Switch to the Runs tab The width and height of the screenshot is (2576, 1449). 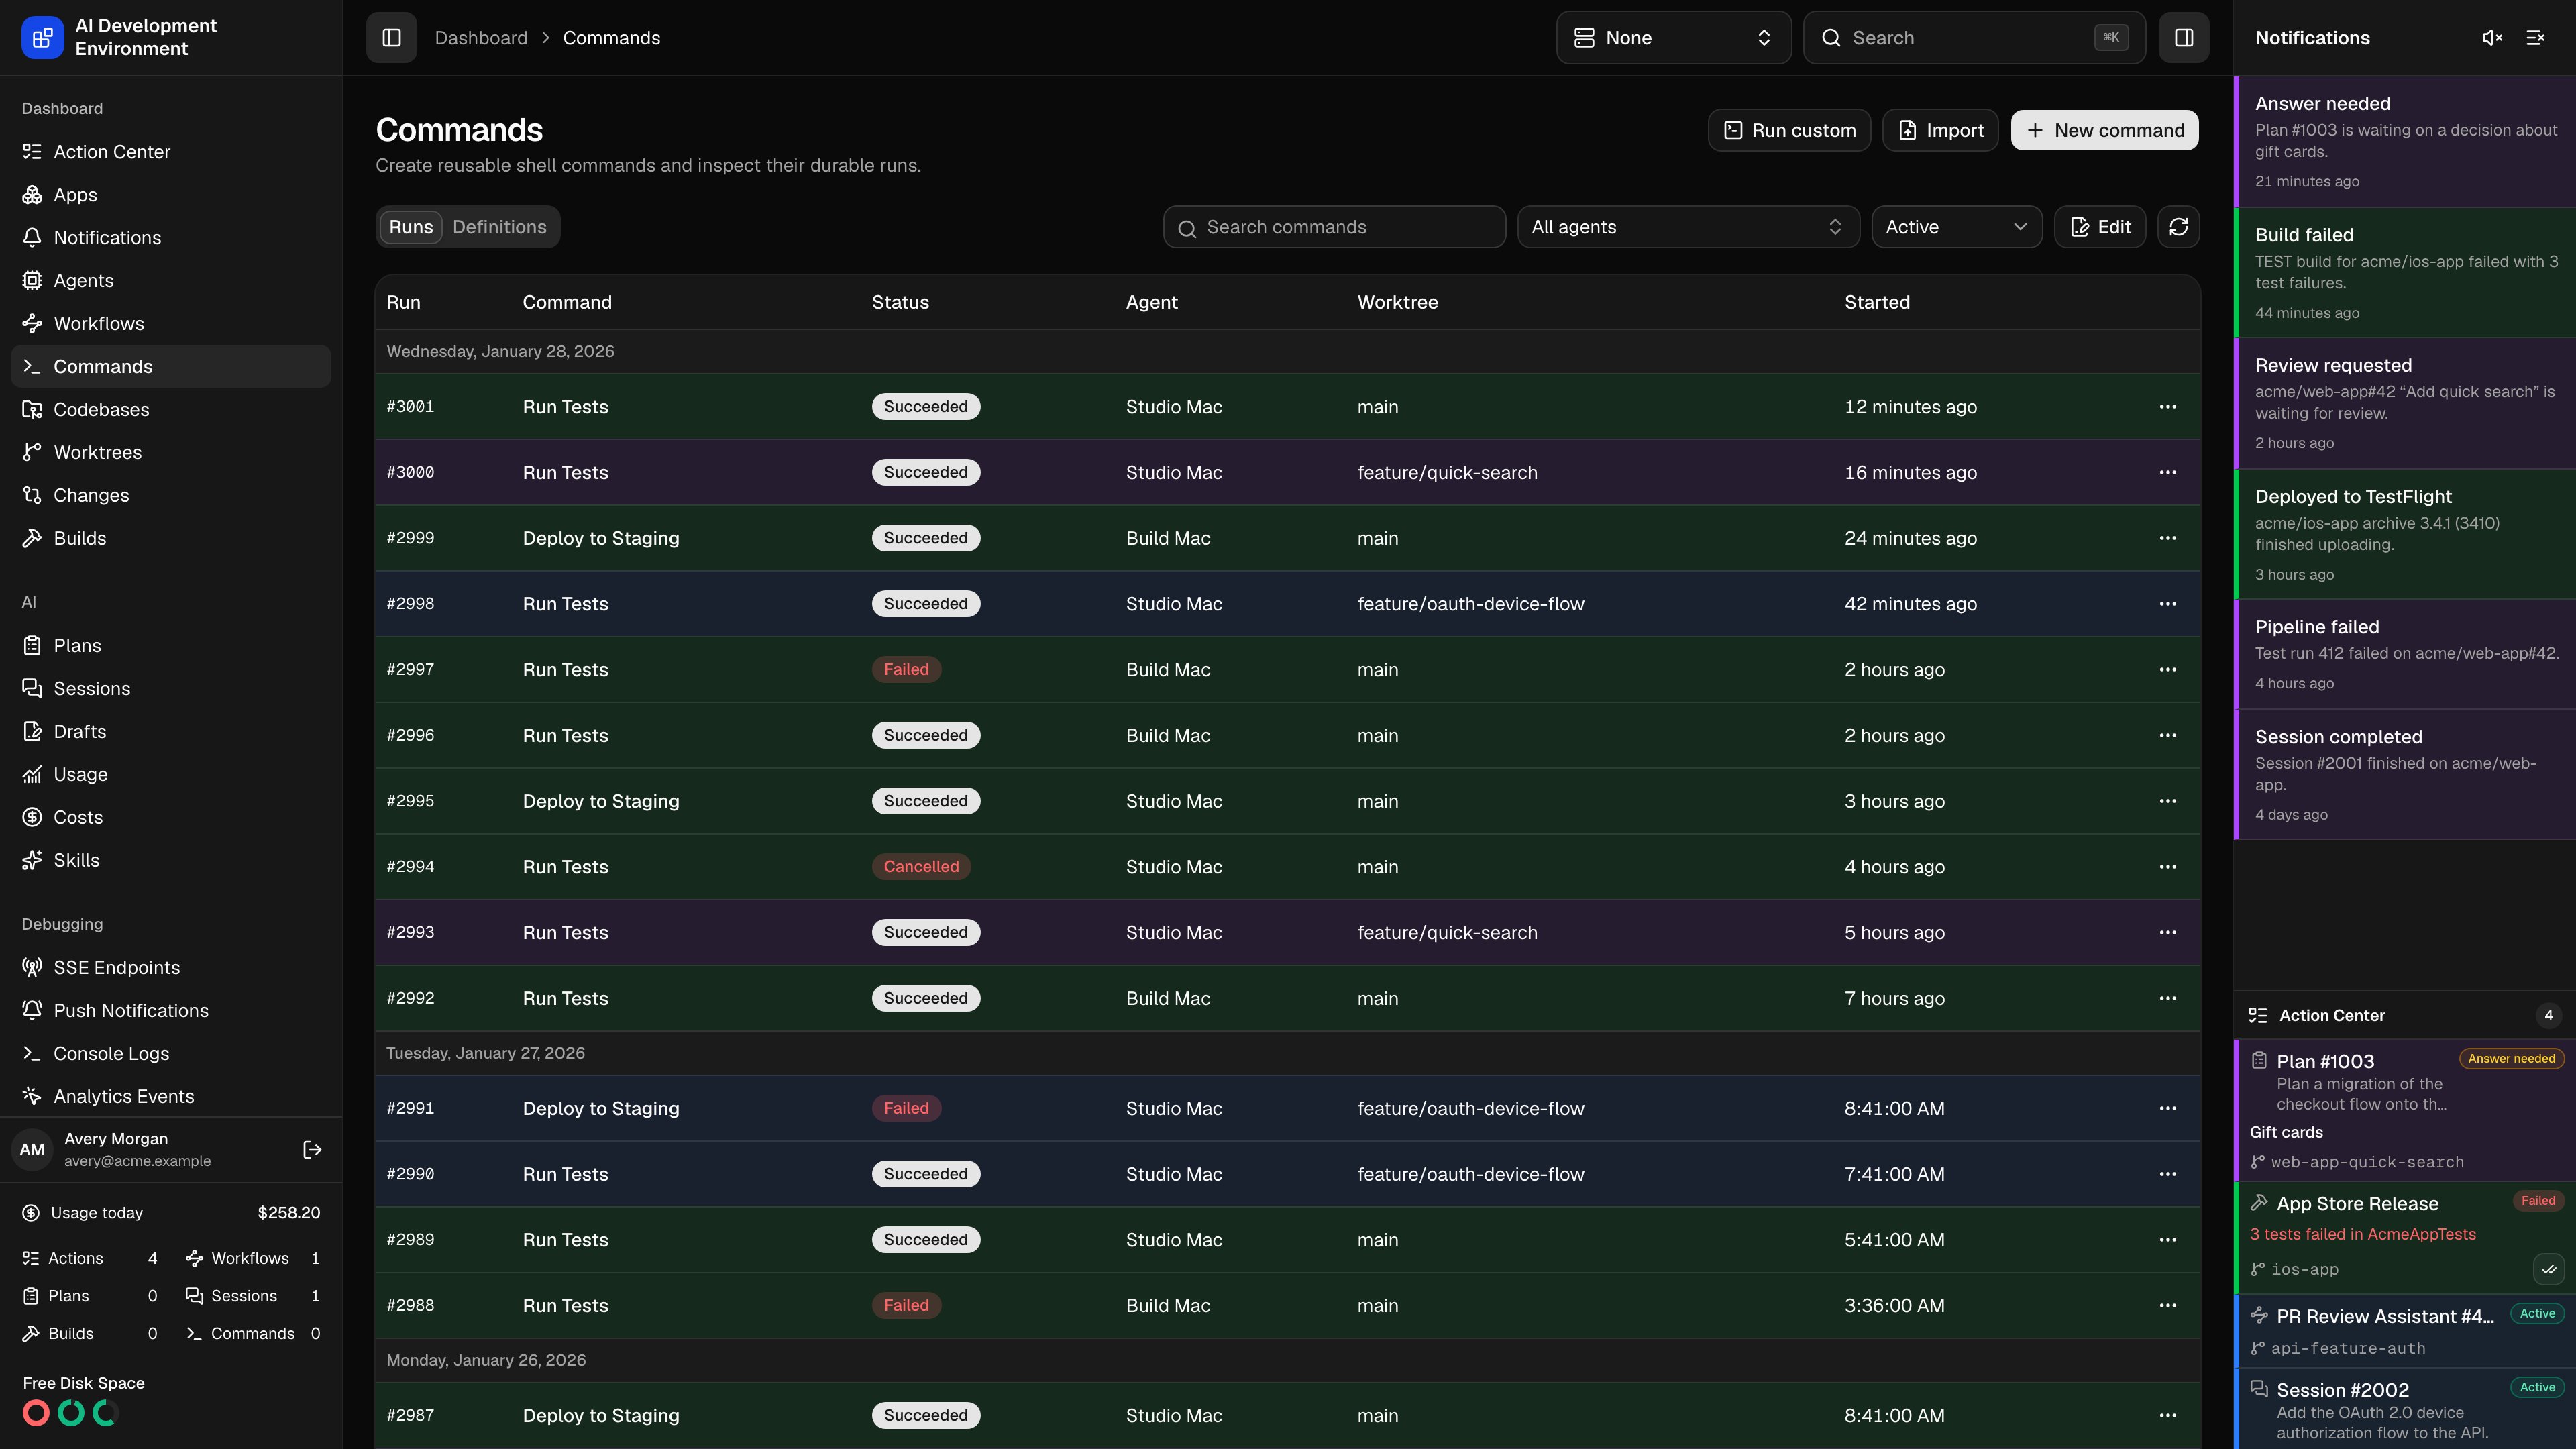click(411, 227)
